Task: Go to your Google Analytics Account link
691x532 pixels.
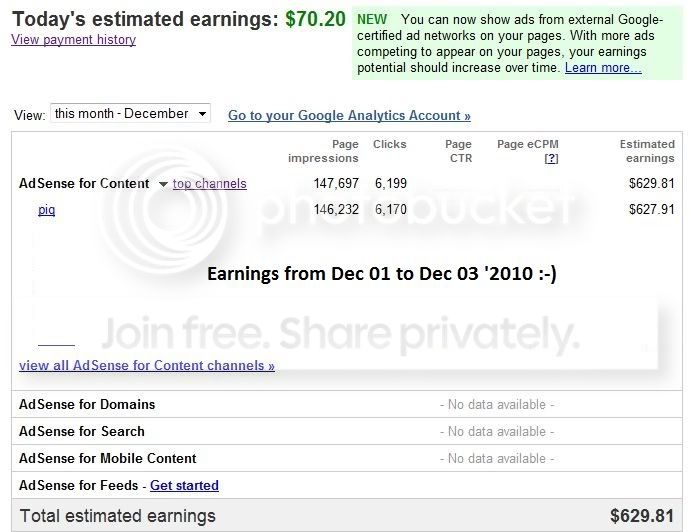Action: 349,116
